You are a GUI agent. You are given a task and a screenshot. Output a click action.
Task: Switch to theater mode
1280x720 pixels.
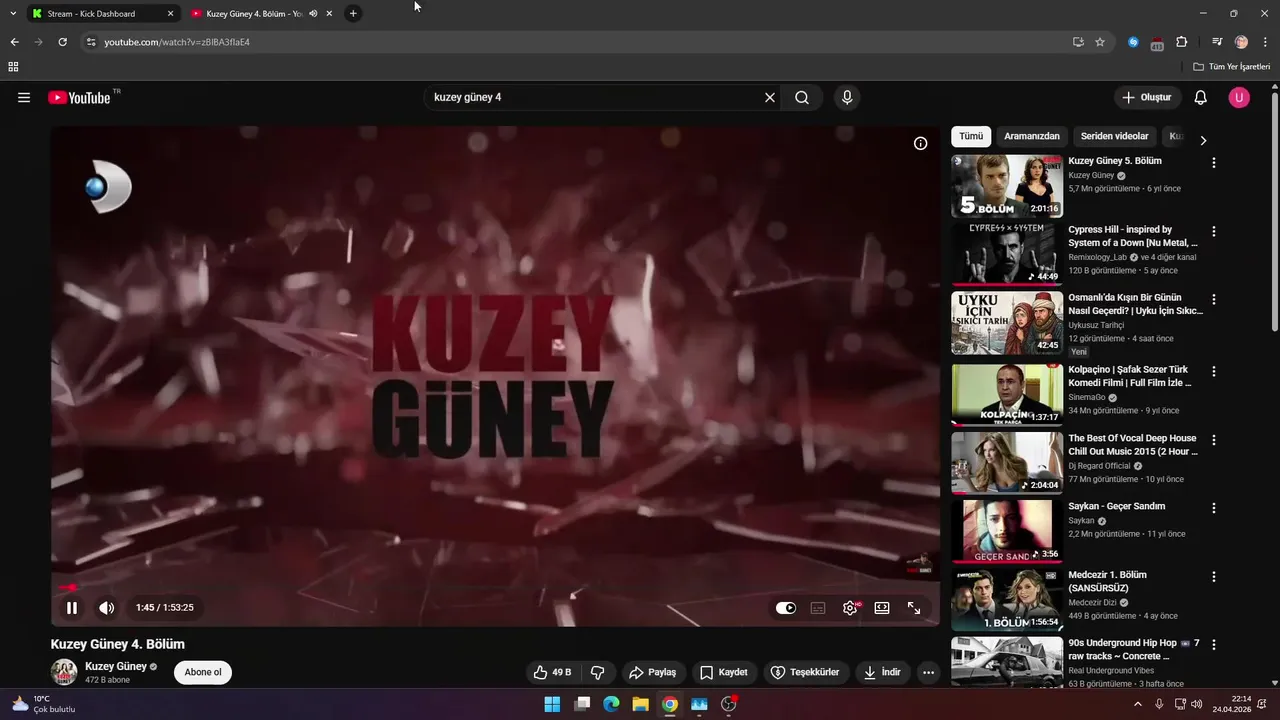click(882, 607)
